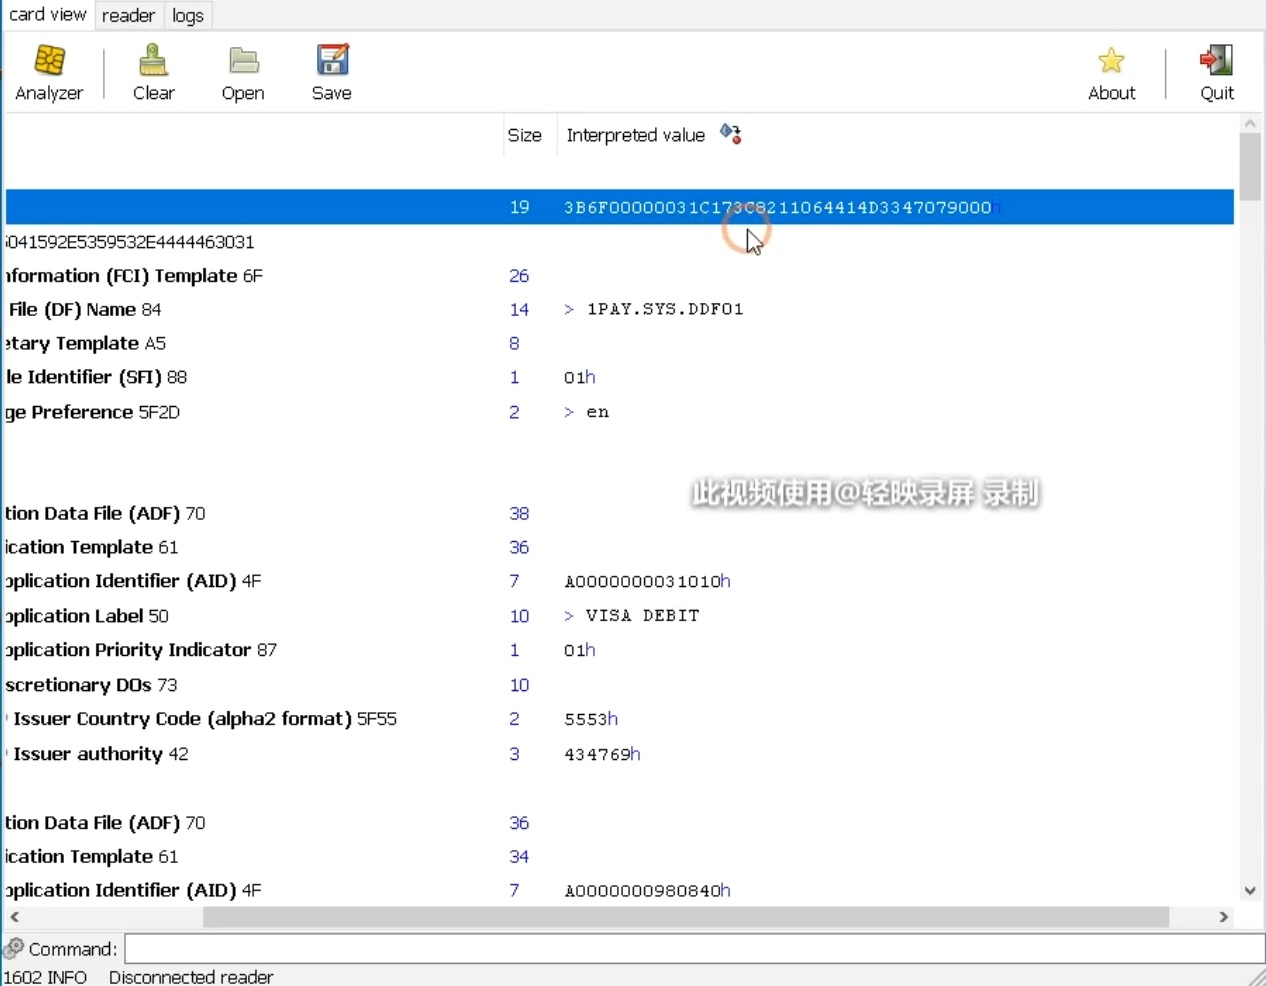Select the card view tab
Screen dimensions: 1266x986
tap(47, 15)
